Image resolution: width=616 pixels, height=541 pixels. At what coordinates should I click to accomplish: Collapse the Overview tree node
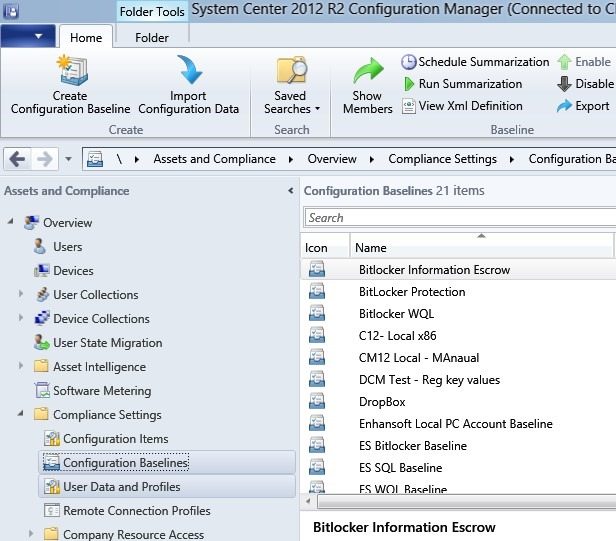11,222
